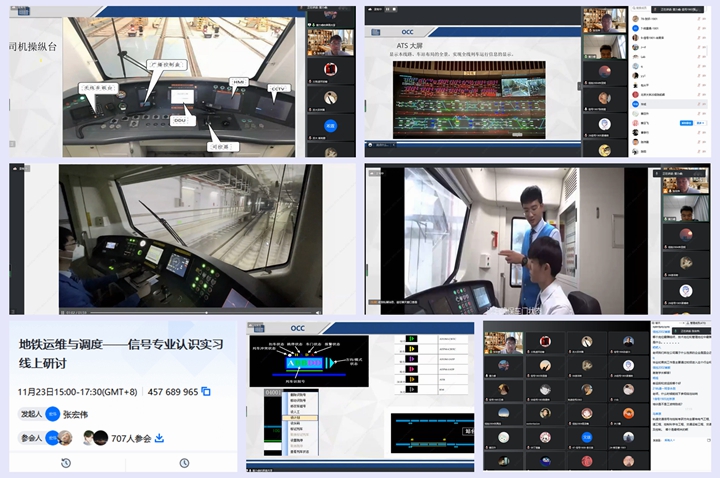Viewport: 720px width, 478px height.
Task: Open meeting history icon at bottom left
Action: pyautogui.click(x=65, y=463)
